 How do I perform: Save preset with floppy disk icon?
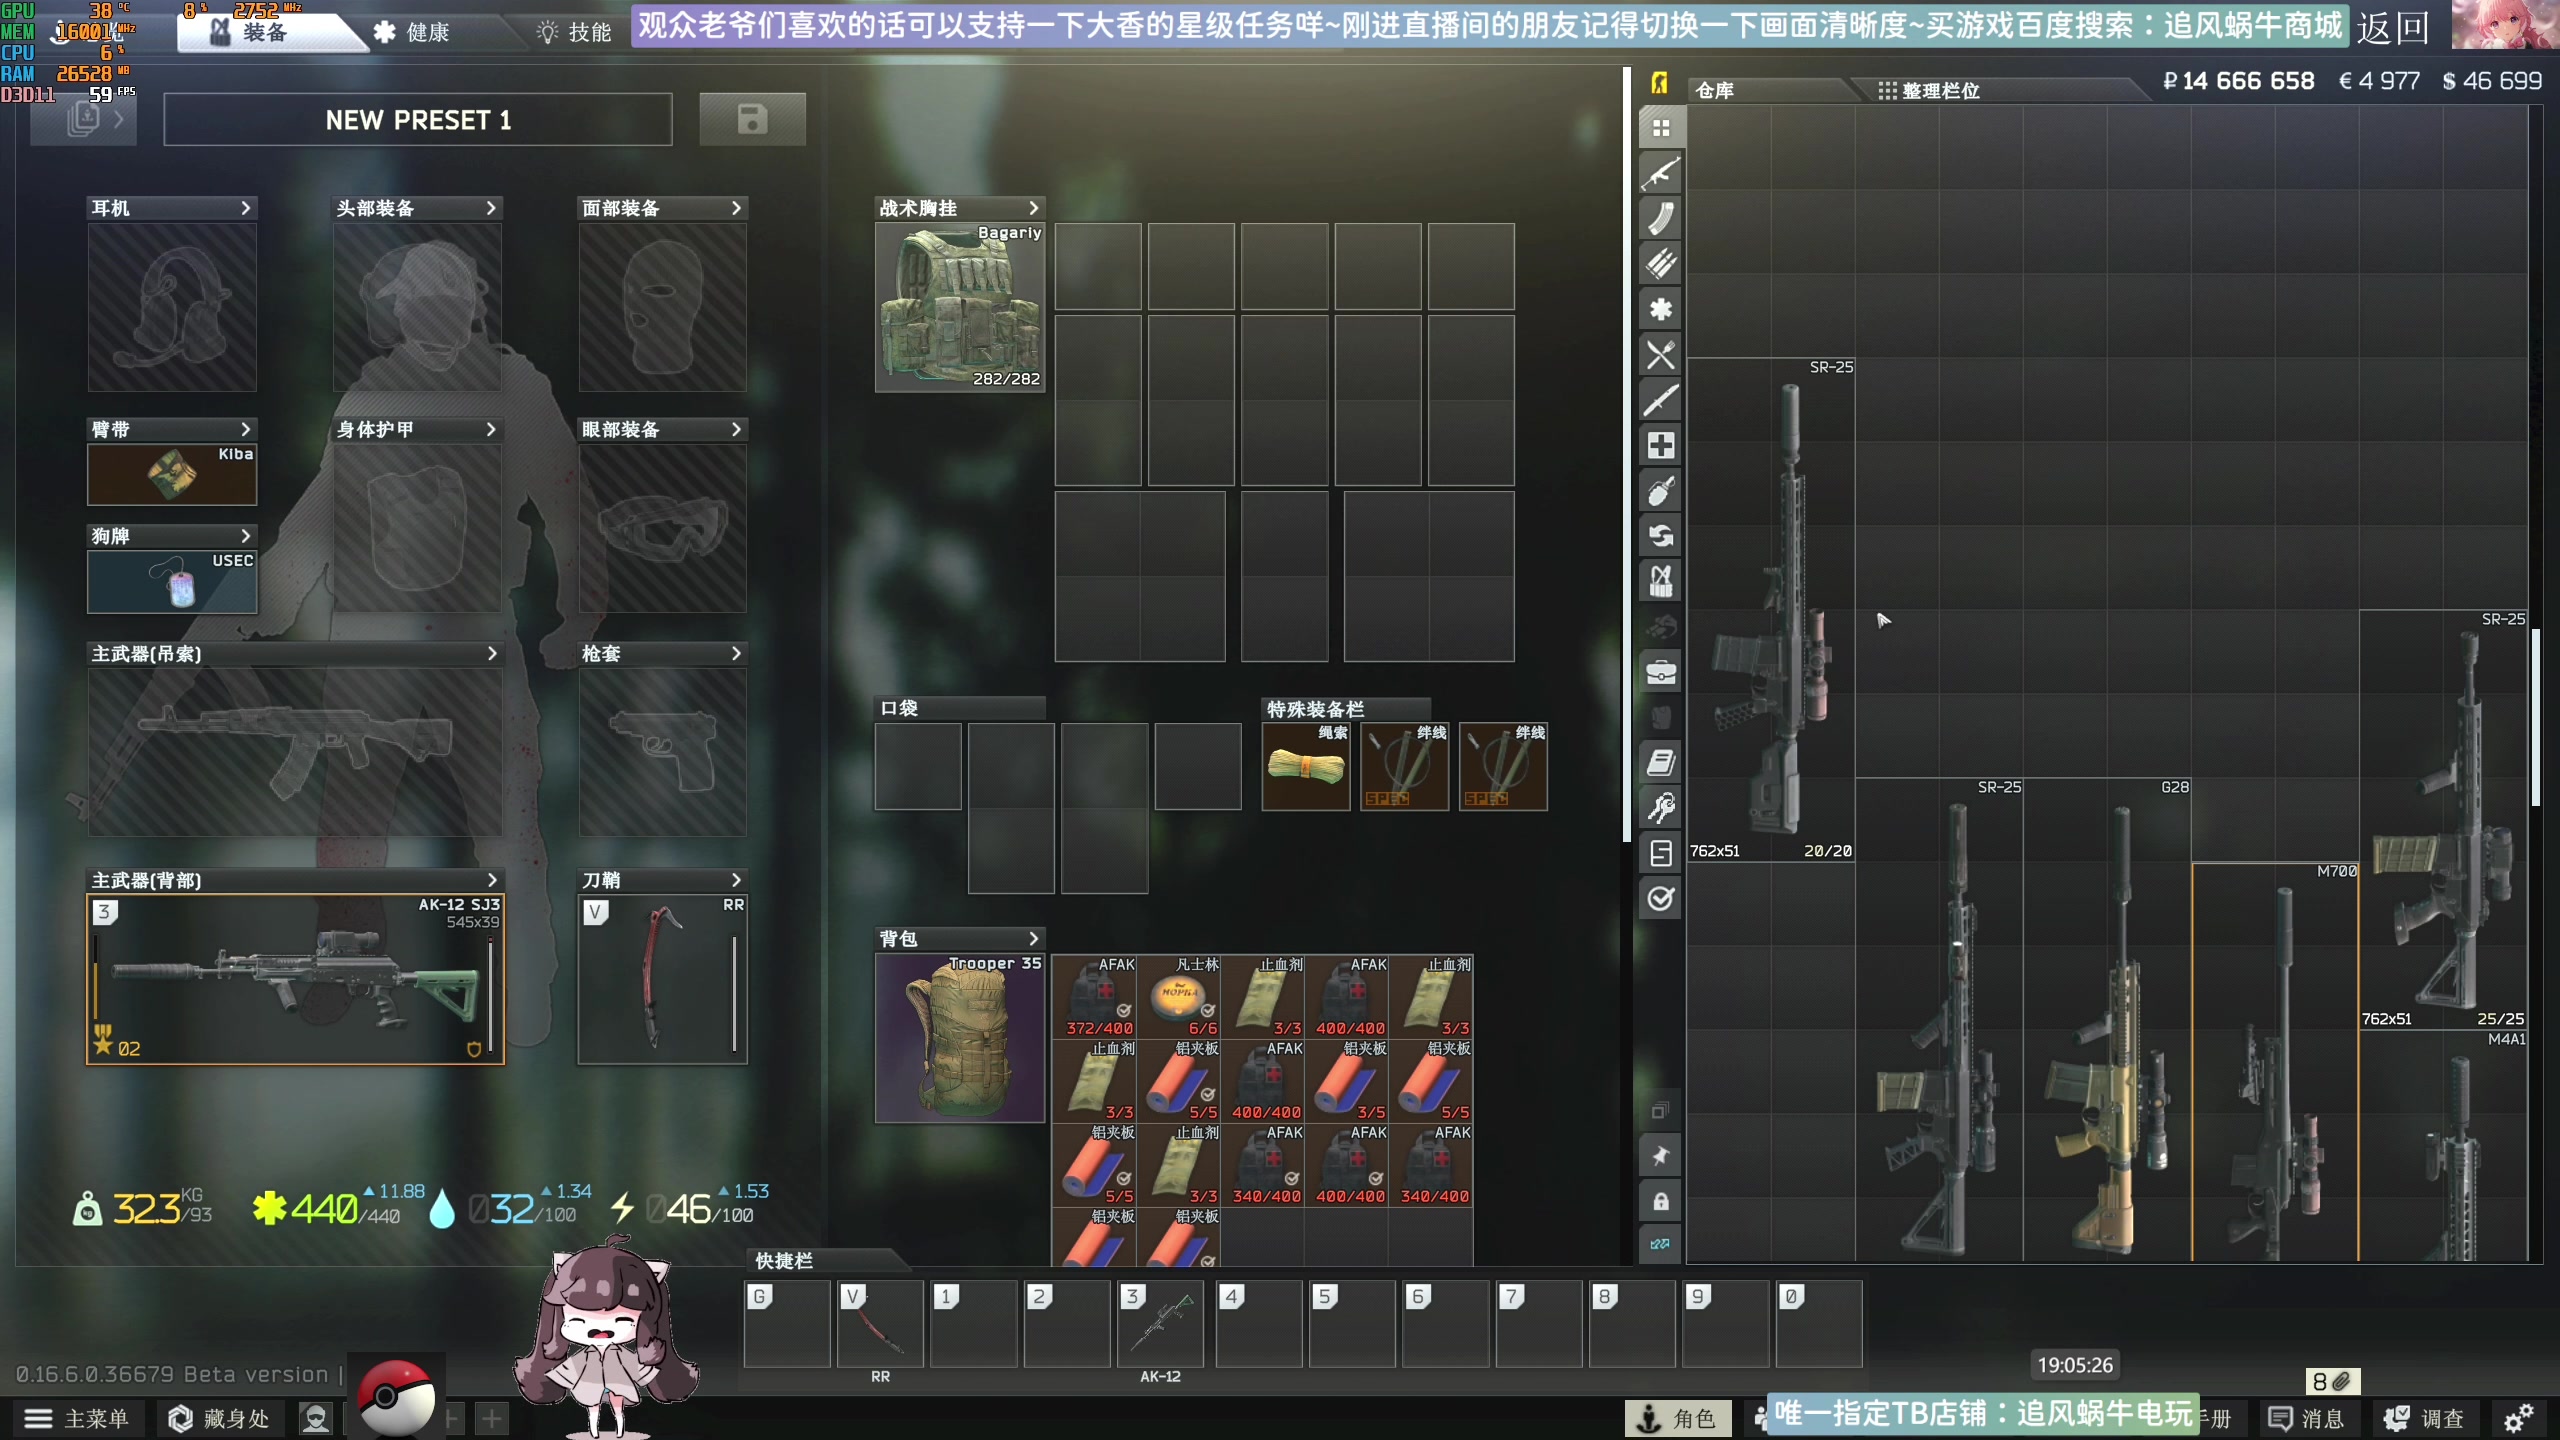coord(752,120)
